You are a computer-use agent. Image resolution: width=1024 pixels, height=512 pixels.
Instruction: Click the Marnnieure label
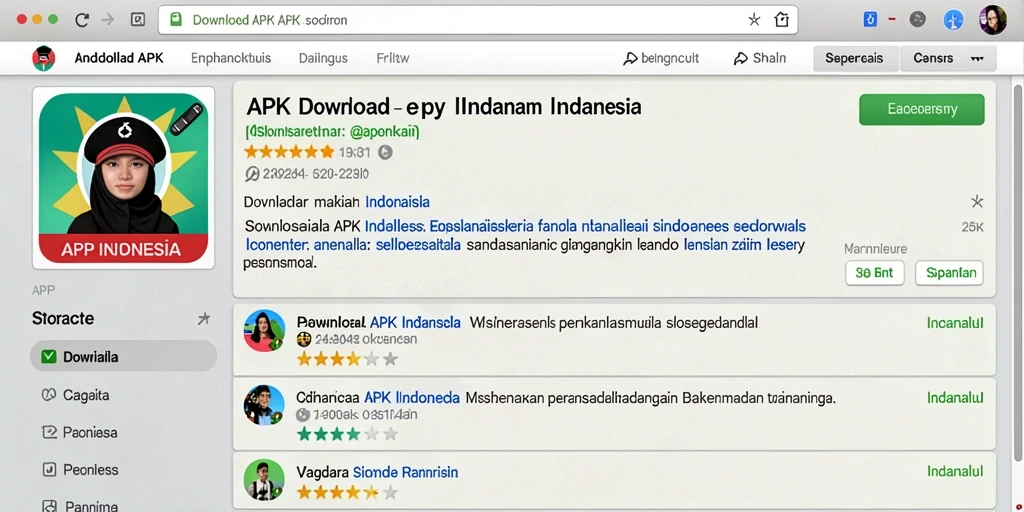(x=875, y=249)
